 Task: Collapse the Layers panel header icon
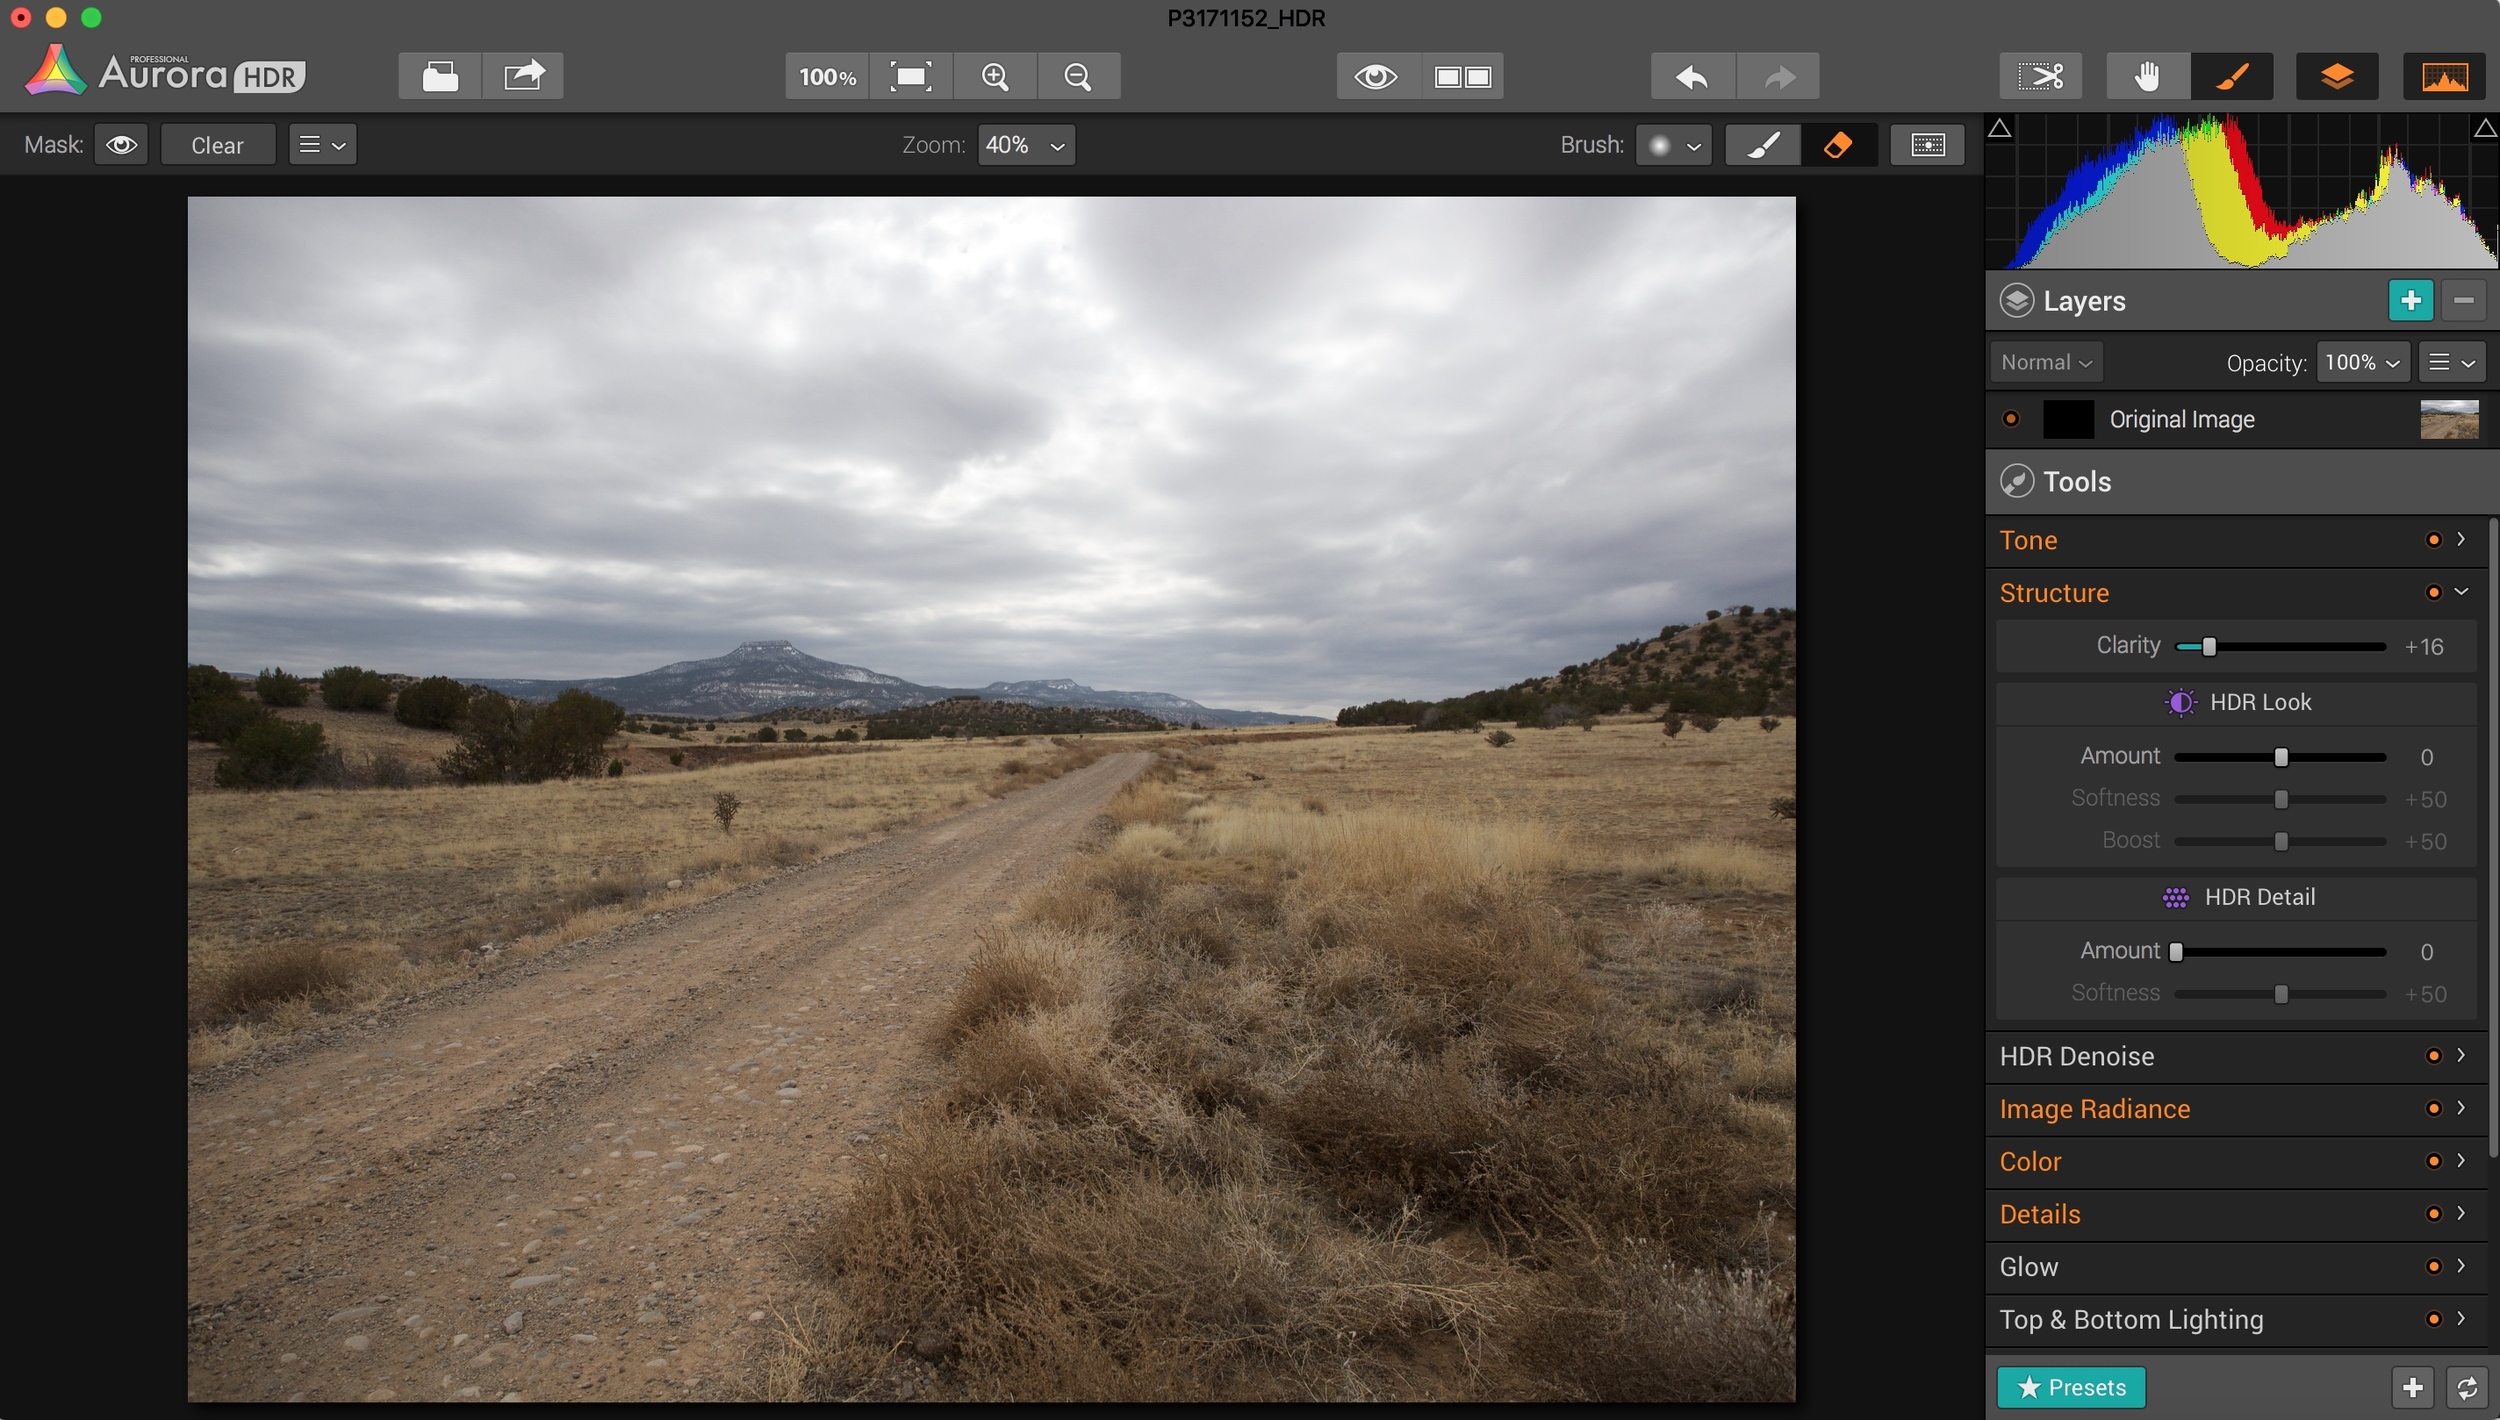(x=2016, y=301)
